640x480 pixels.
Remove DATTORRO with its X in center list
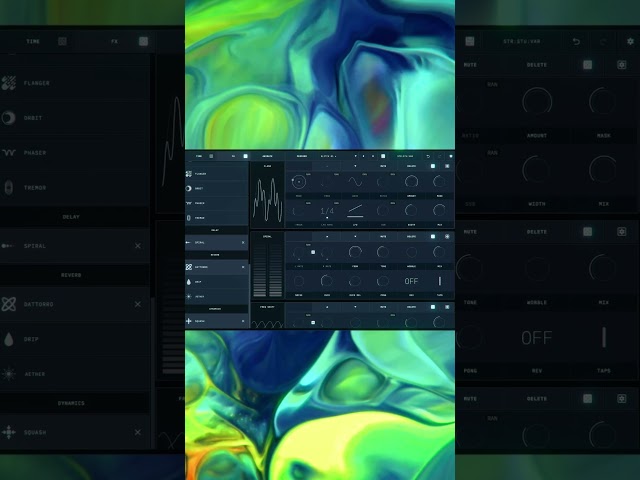pyautogui.click(x=243, y=267)
